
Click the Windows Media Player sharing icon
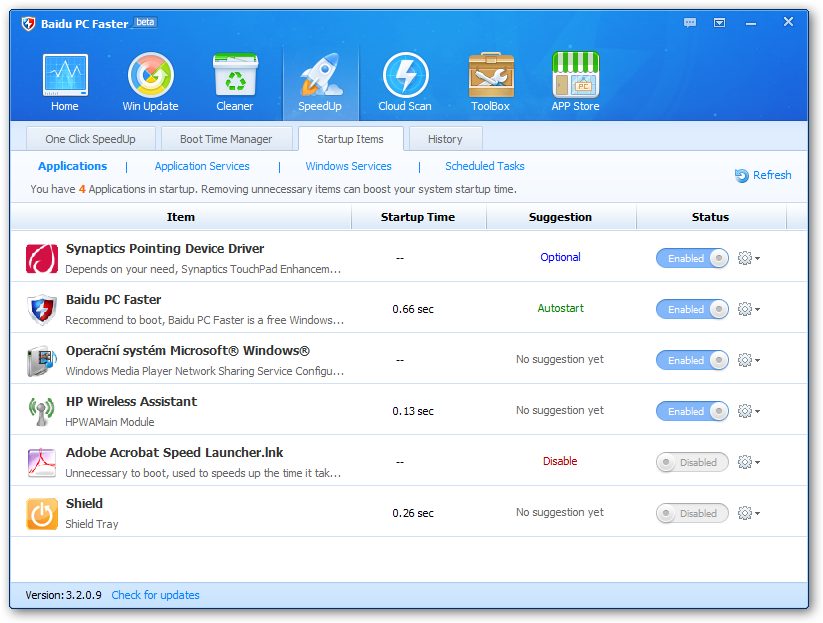click(x=42, y=360)
